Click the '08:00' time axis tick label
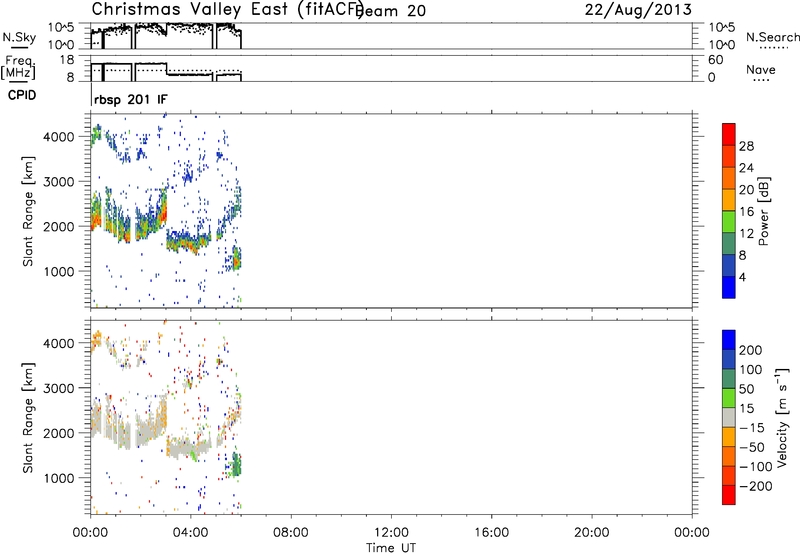Image resolution: width=800 pixels, height=554 pixels. click(x=291, y=533)
